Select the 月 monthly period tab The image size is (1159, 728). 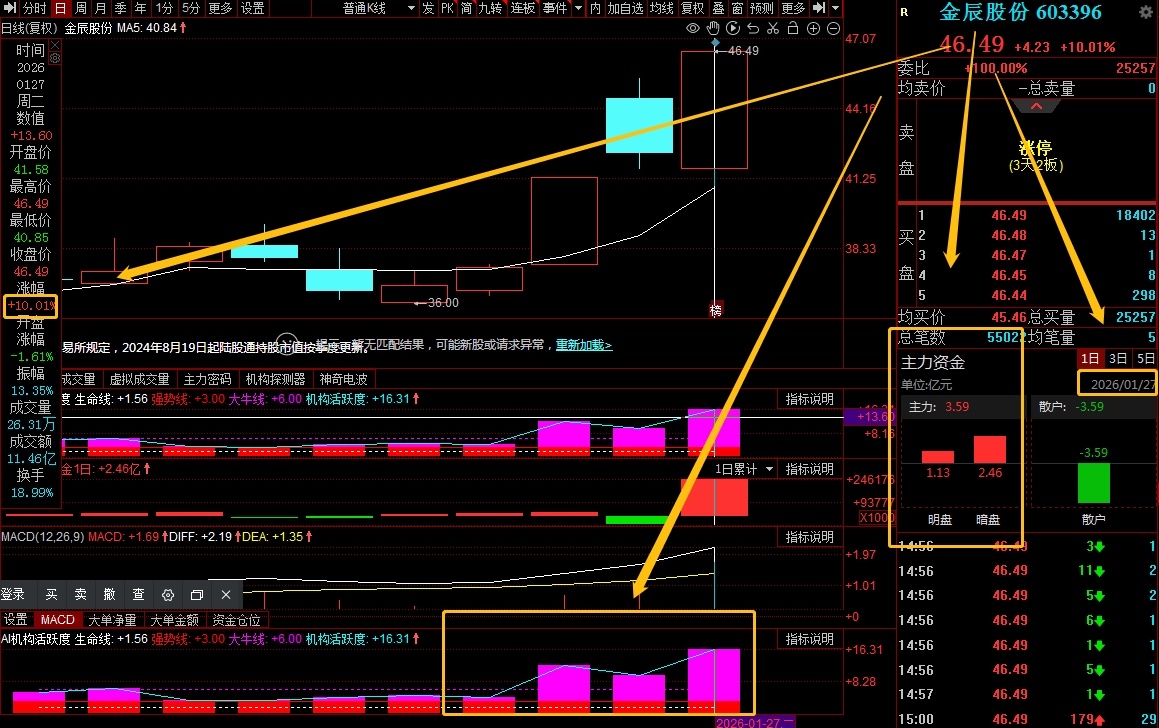pos(101,8)
